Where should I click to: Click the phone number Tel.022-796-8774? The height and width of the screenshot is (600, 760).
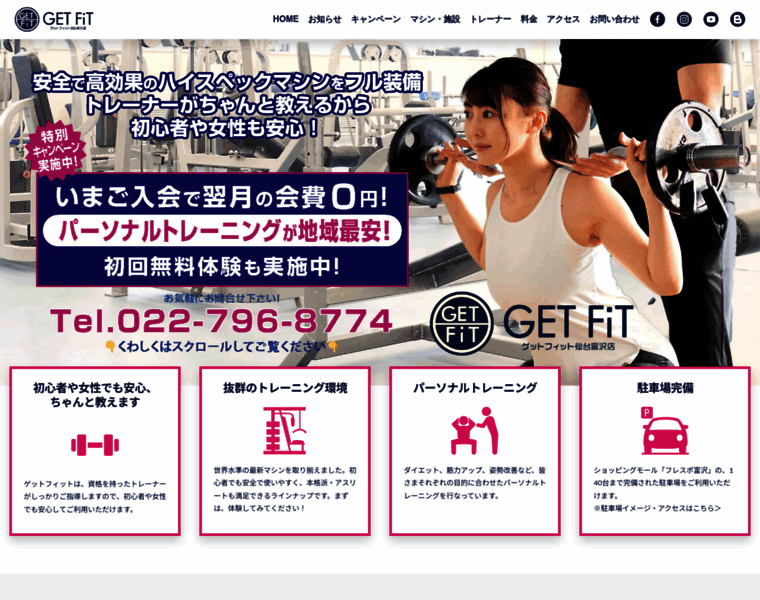221,320
